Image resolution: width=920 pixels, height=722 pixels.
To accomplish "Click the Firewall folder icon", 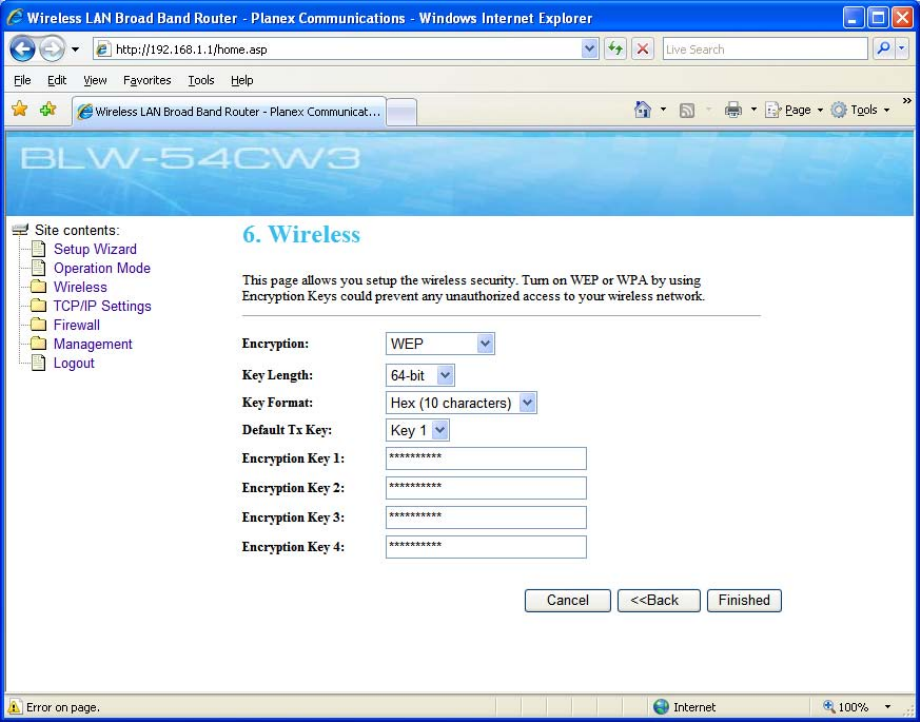I will (x=38, y=325).
